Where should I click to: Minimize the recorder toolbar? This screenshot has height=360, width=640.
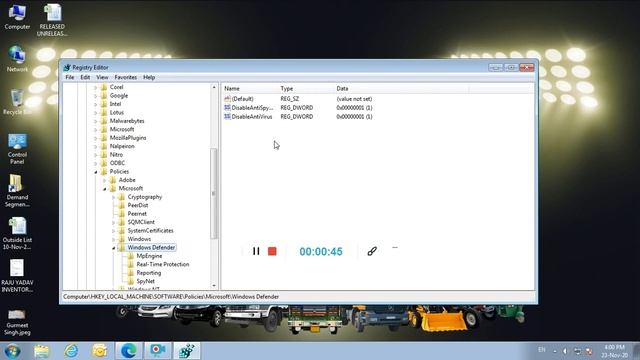pos(395,247)
